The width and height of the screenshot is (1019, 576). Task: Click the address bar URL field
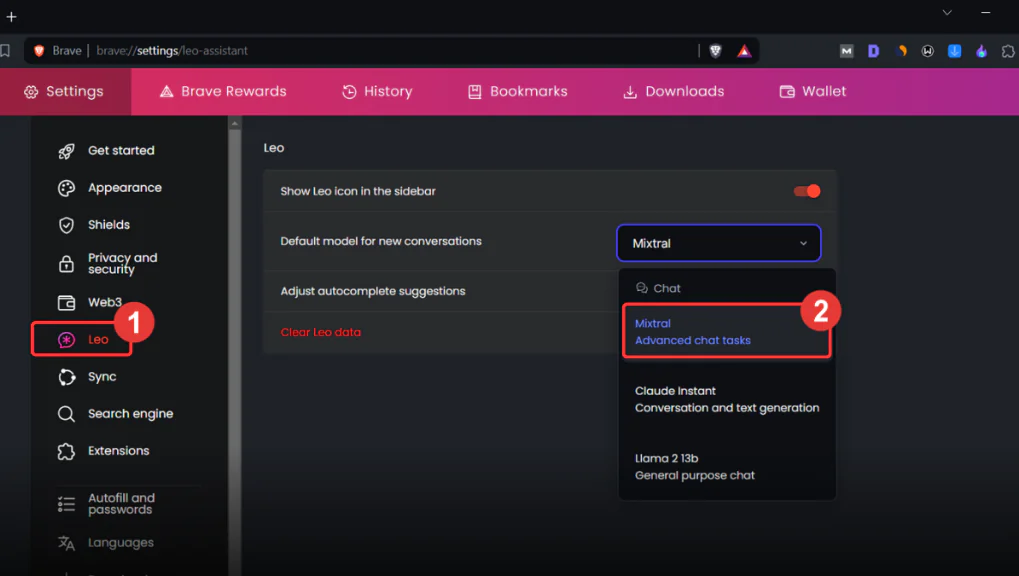390,51
